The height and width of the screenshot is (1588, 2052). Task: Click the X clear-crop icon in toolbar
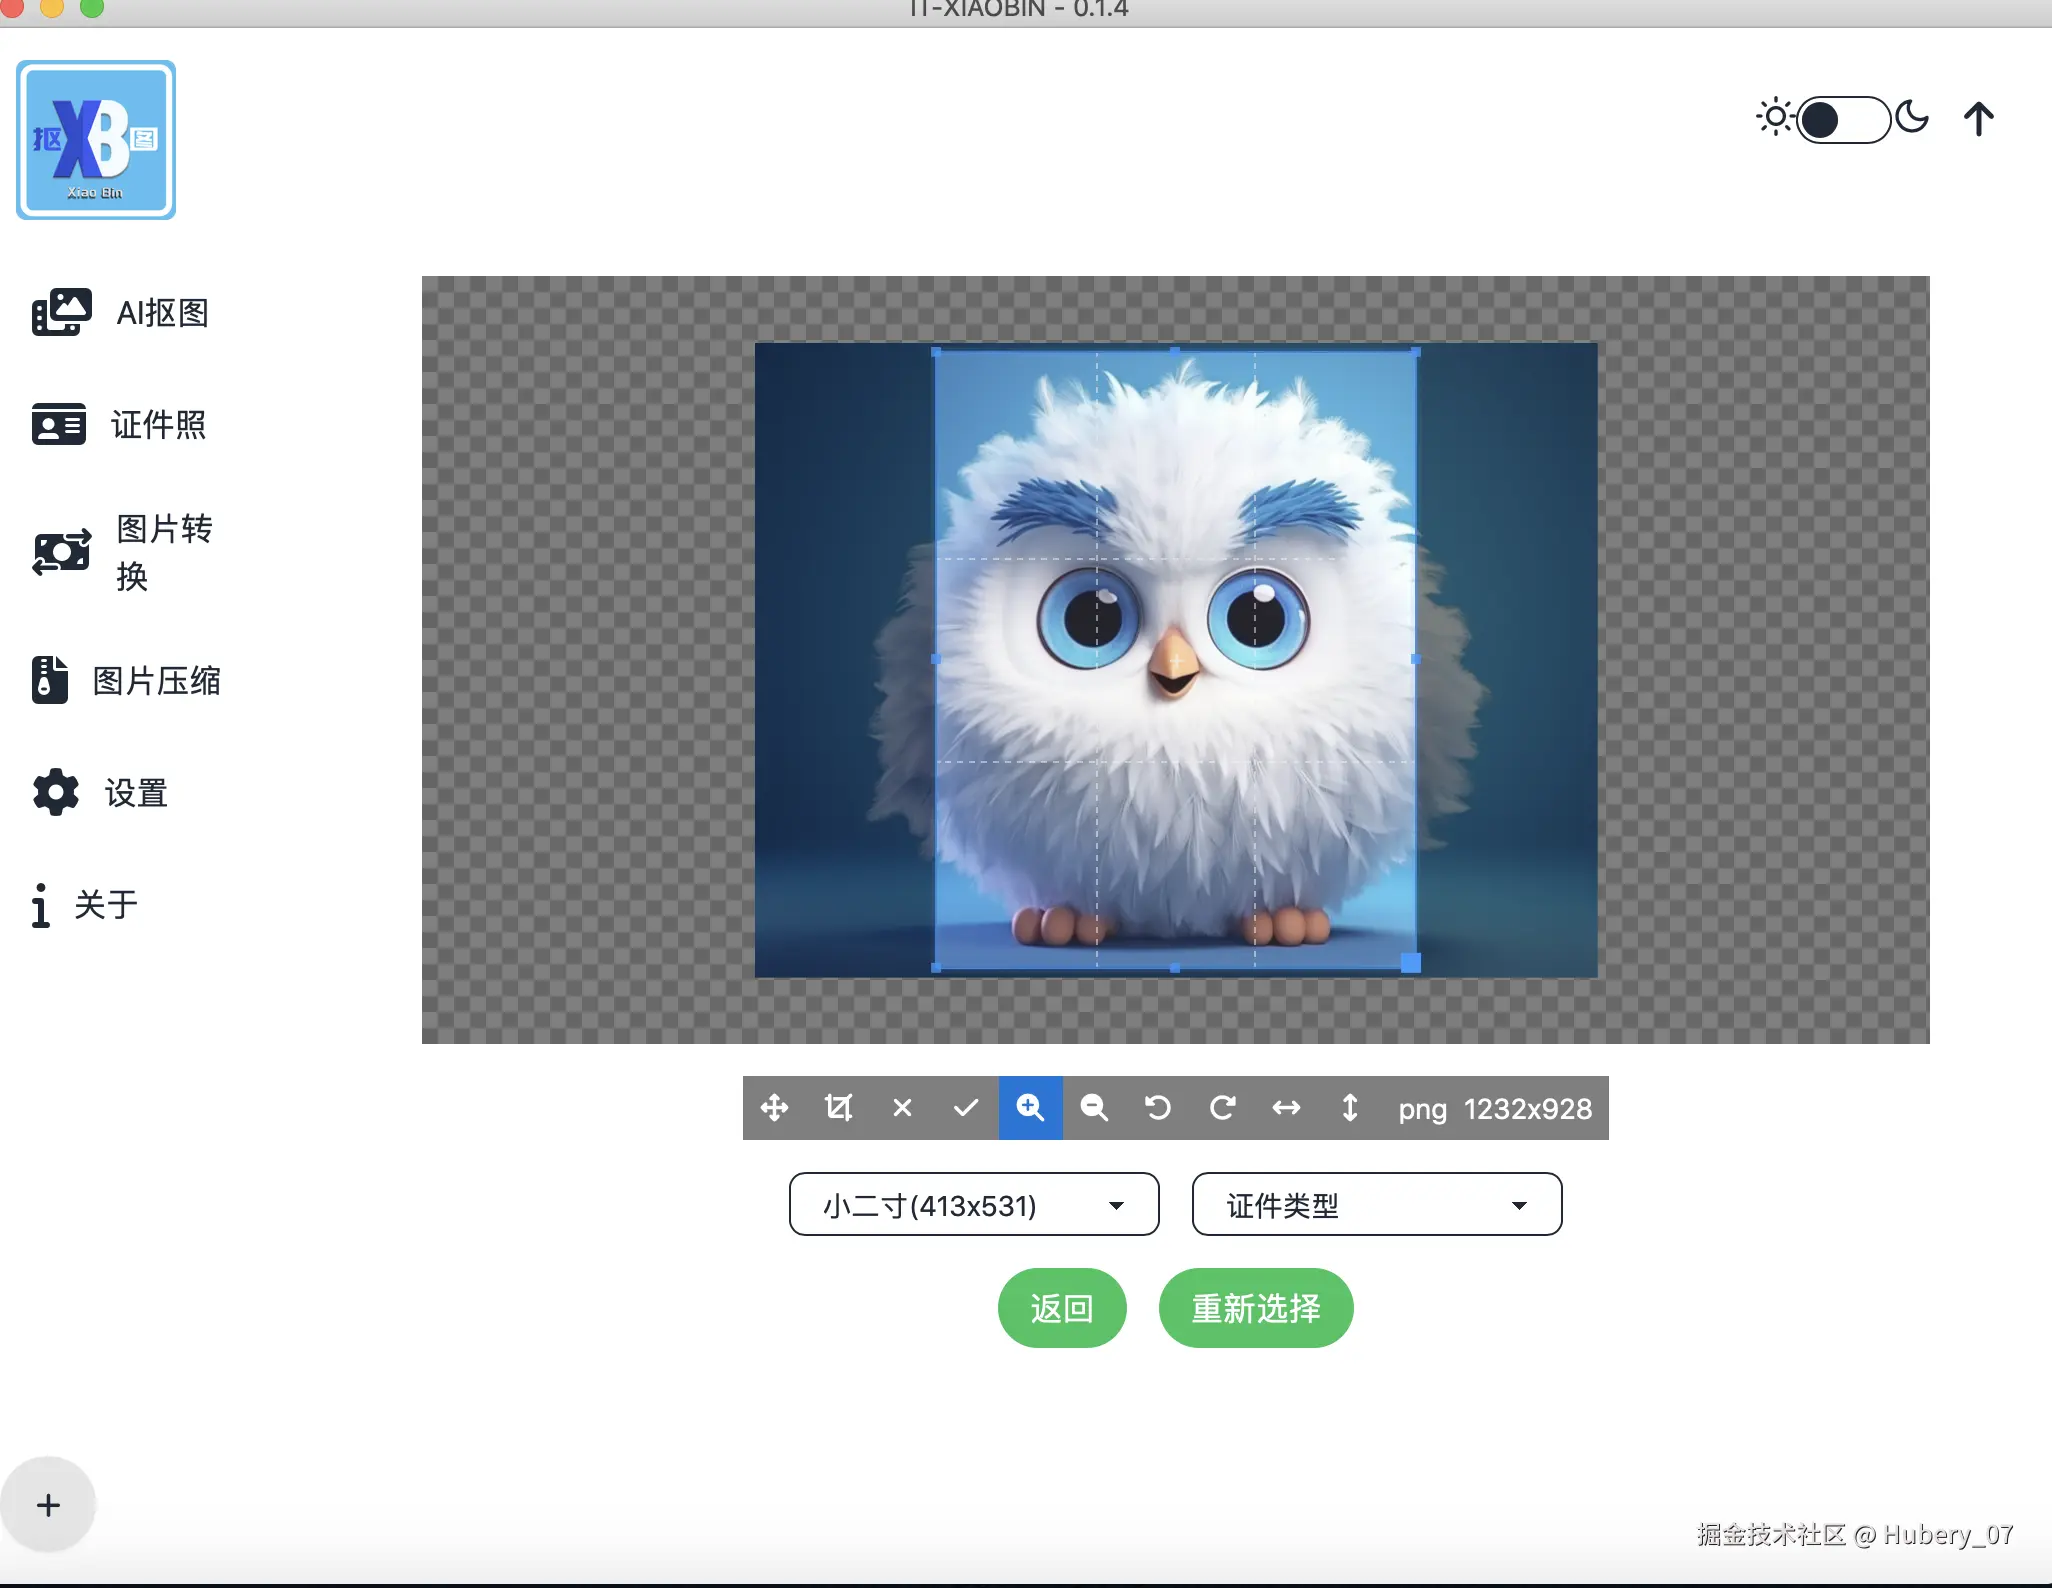(x=902, y=1108)
